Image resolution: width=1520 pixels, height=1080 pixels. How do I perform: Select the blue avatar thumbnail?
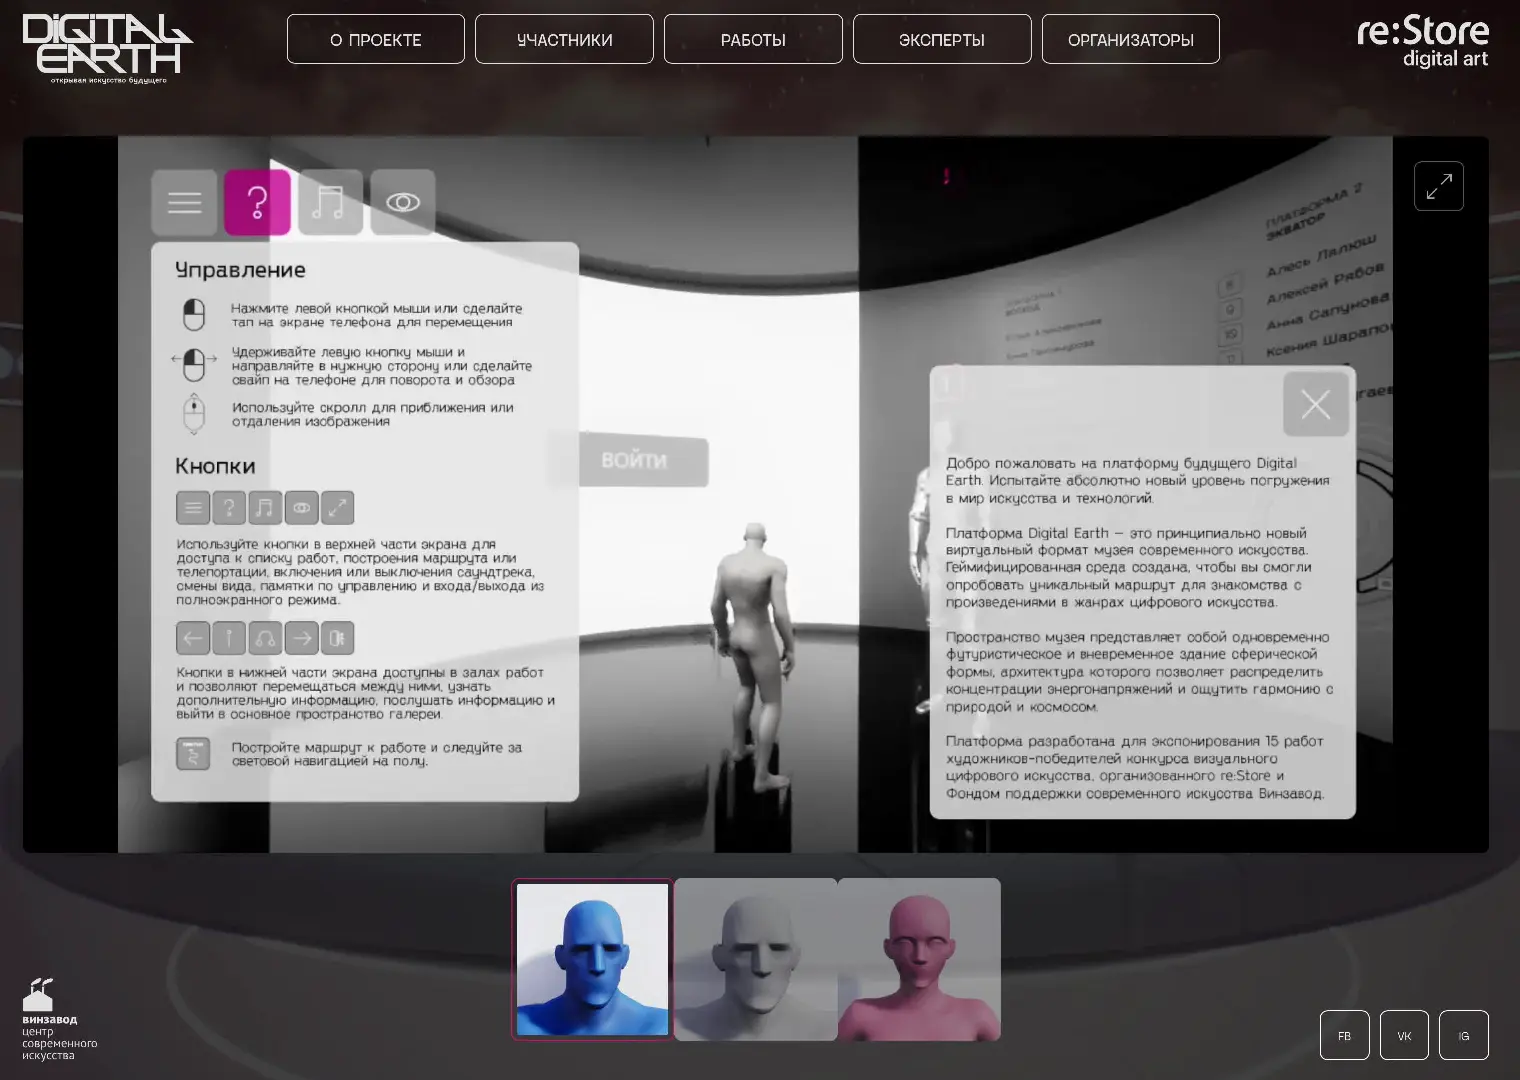coord(592,959)
